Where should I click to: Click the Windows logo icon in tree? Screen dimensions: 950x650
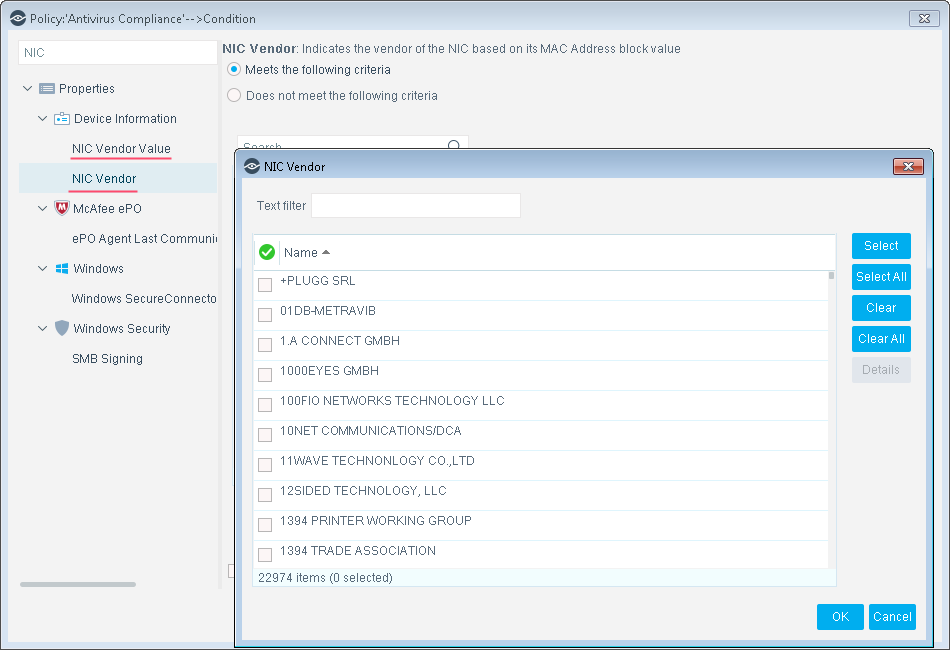click(61, 268)
